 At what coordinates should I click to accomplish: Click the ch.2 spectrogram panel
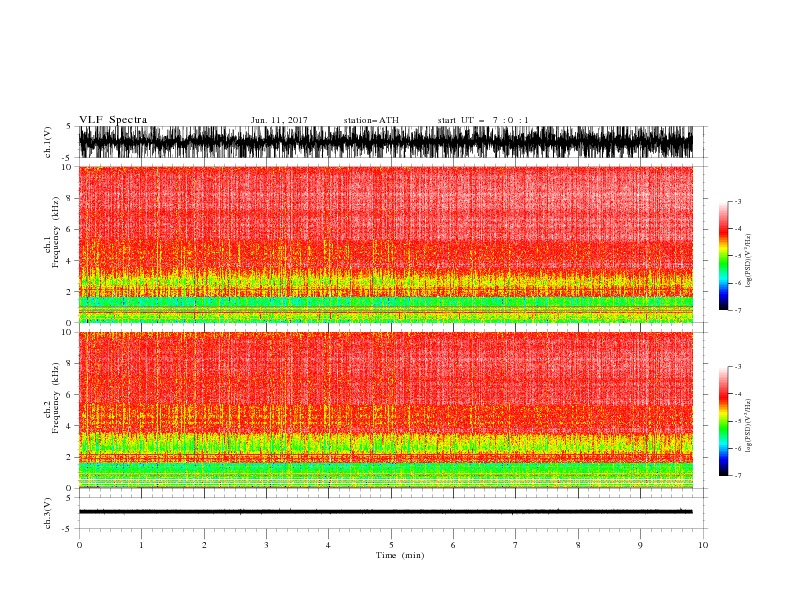pos(385,410)
